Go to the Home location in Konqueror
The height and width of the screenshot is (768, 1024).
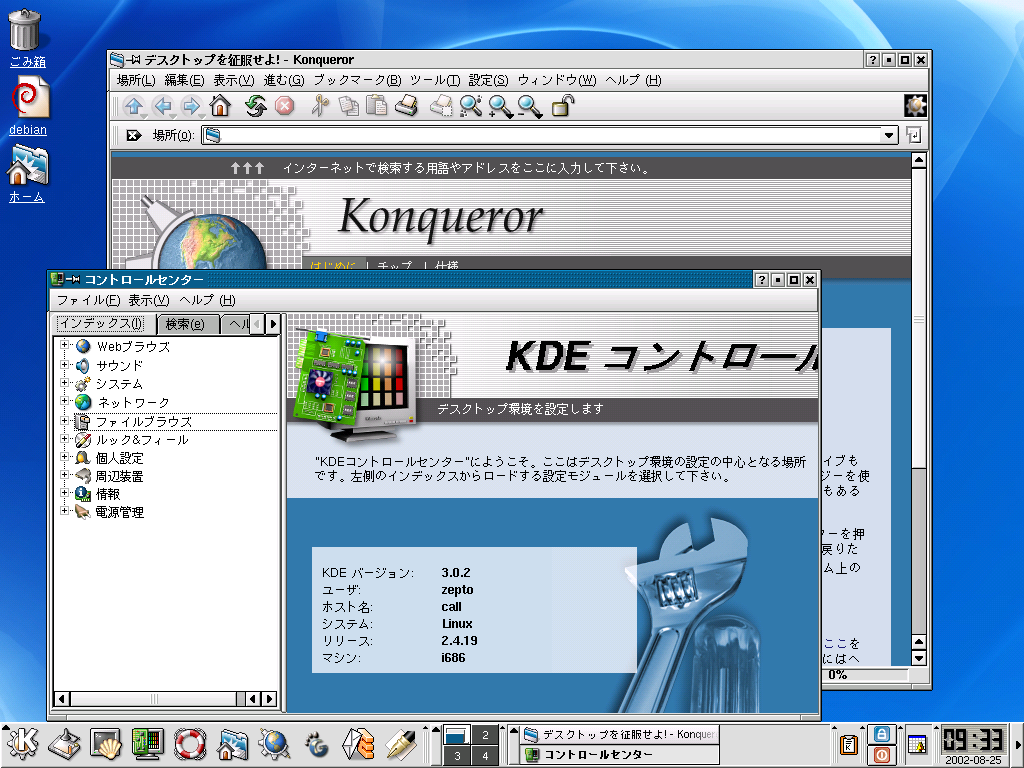pyautogui.click(x=220, y=106)
